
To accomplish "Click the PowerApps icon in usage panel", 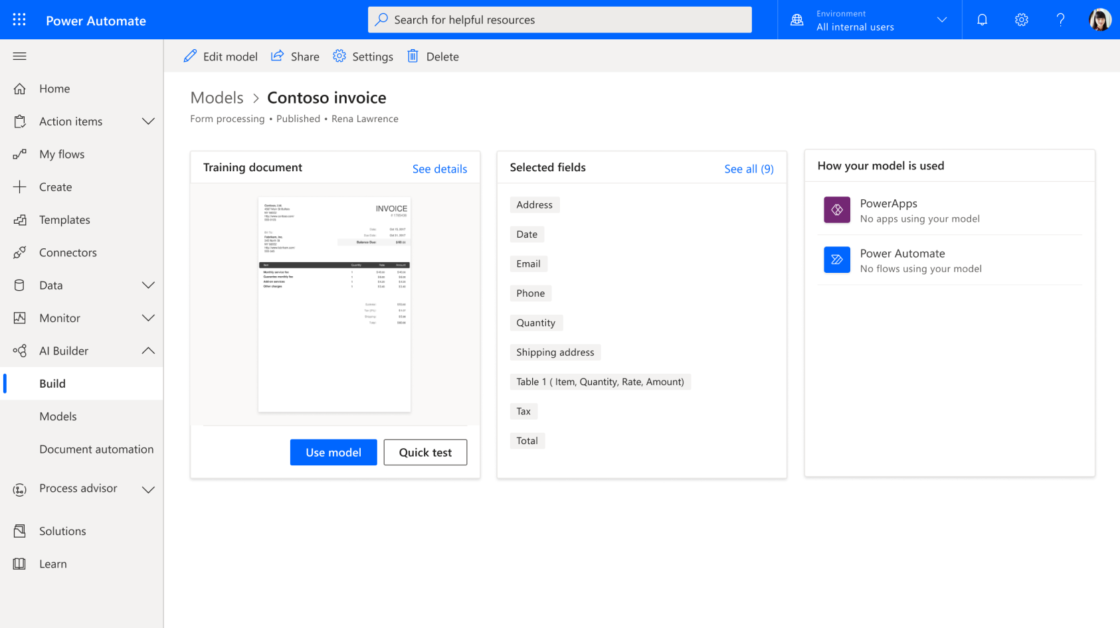I will [837, 210].
